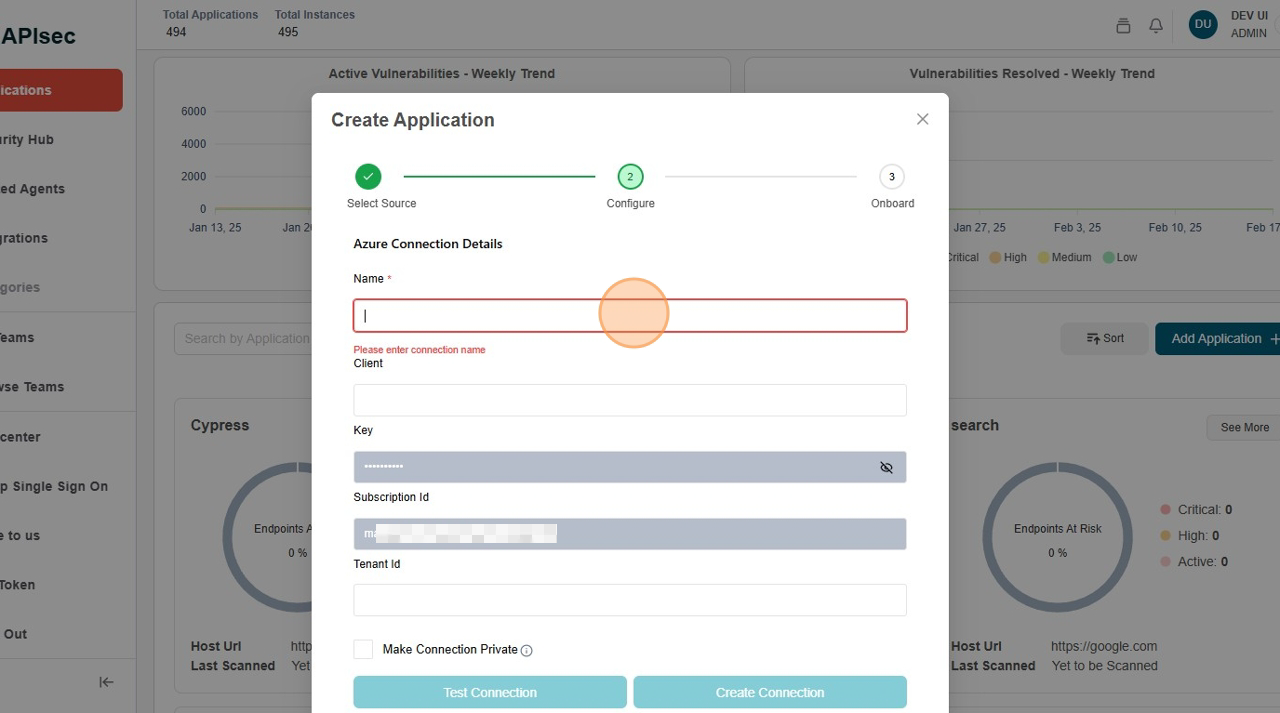
Task: Open the notifications bell icon
Action: coord(1156,26)
